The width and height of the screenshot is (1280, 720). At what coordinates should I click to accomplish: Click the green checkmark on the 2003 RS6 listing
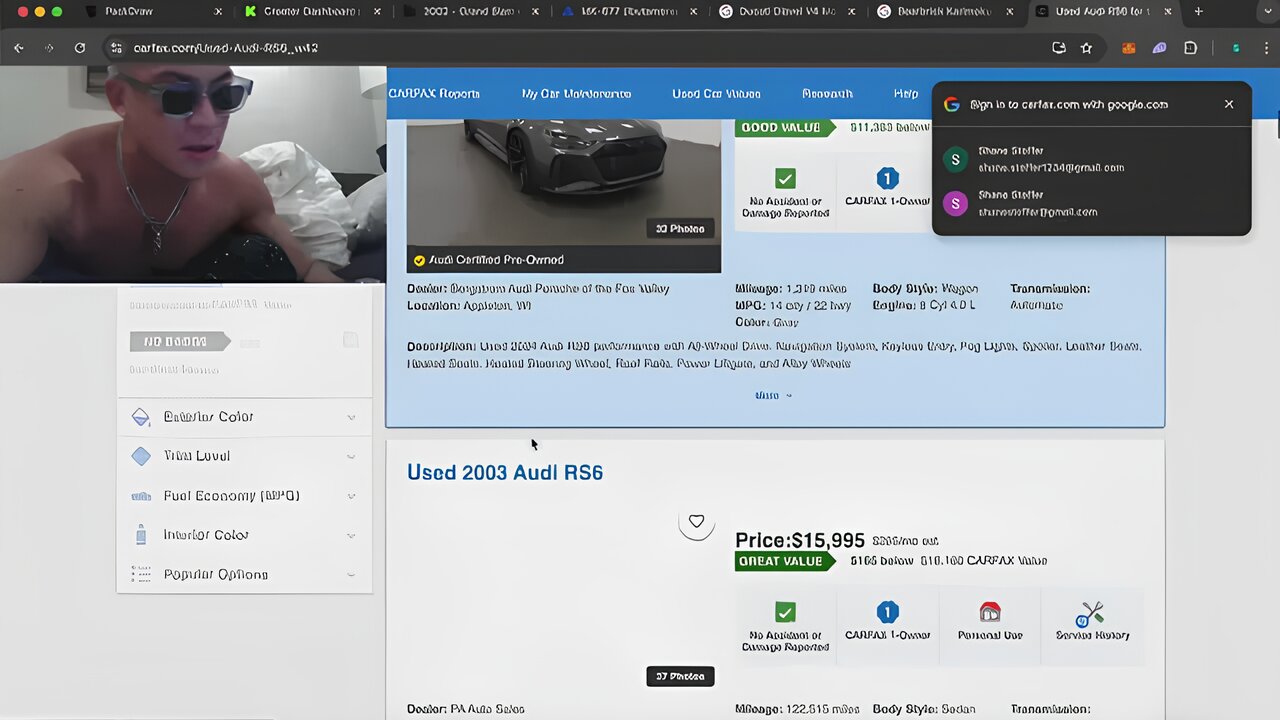coord(786,612)
